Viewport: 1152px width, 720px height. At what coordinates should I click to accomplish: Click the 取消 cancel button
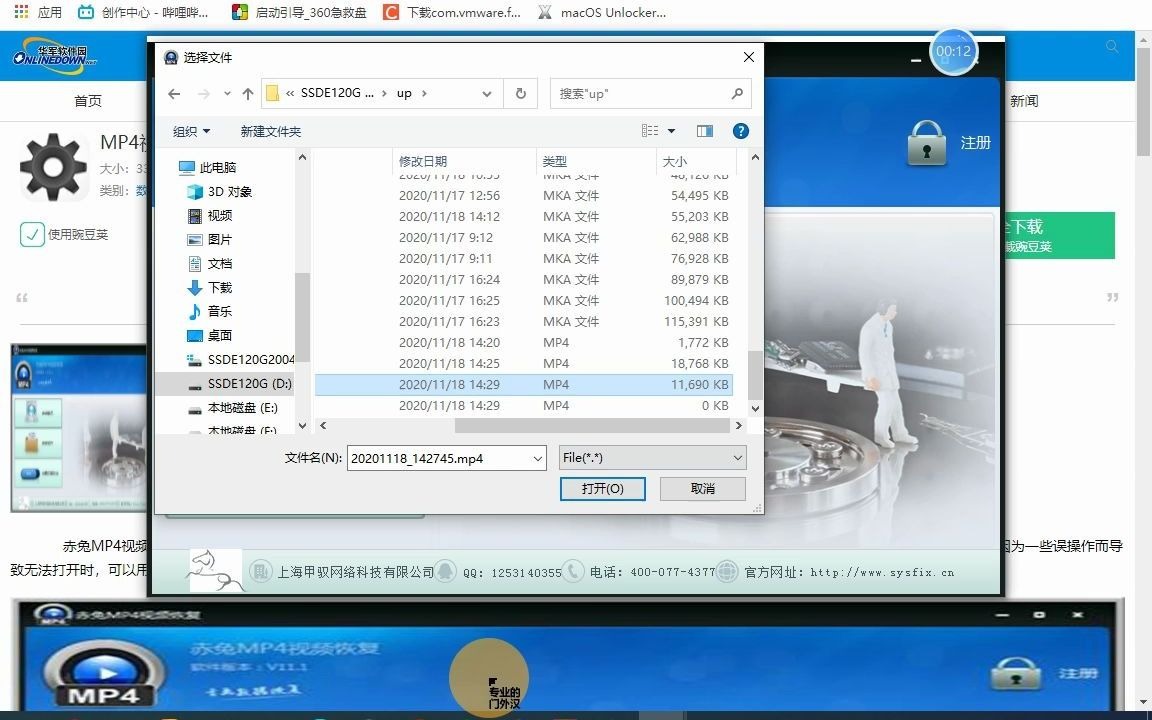[x=702, y=489]
